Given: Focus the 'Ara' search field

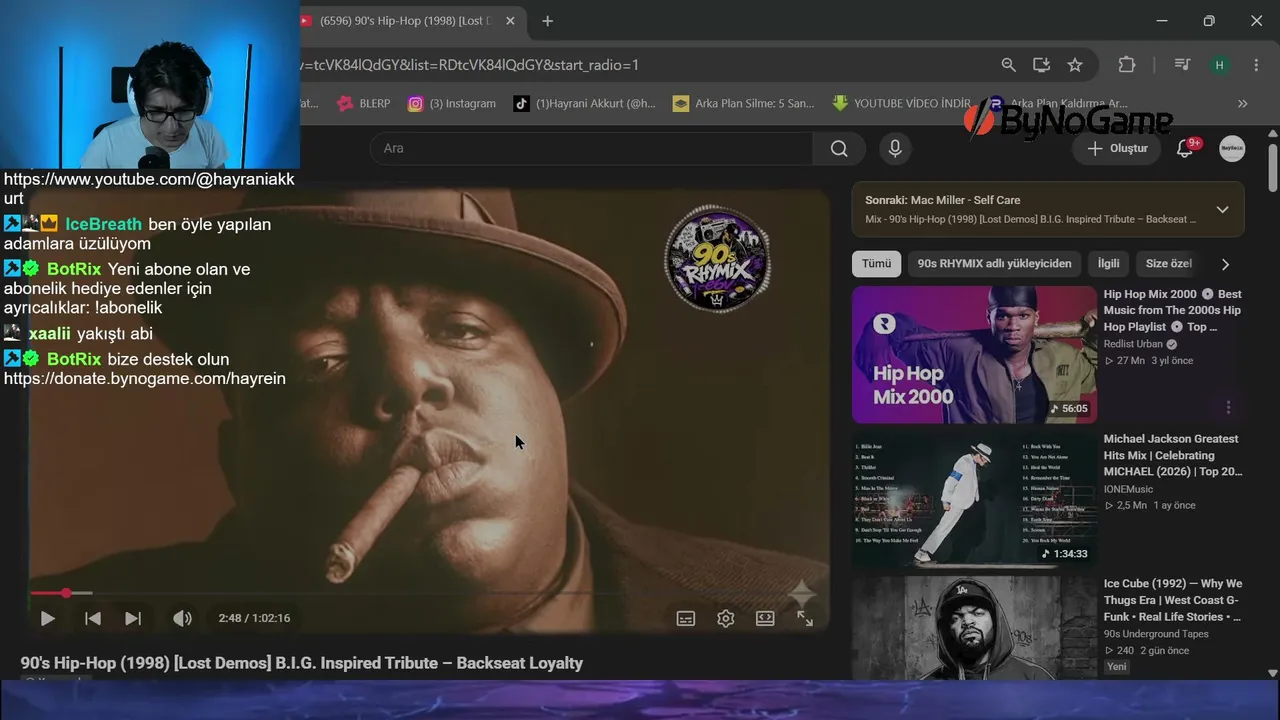Looking at the screenshot, I should point(592,149).
